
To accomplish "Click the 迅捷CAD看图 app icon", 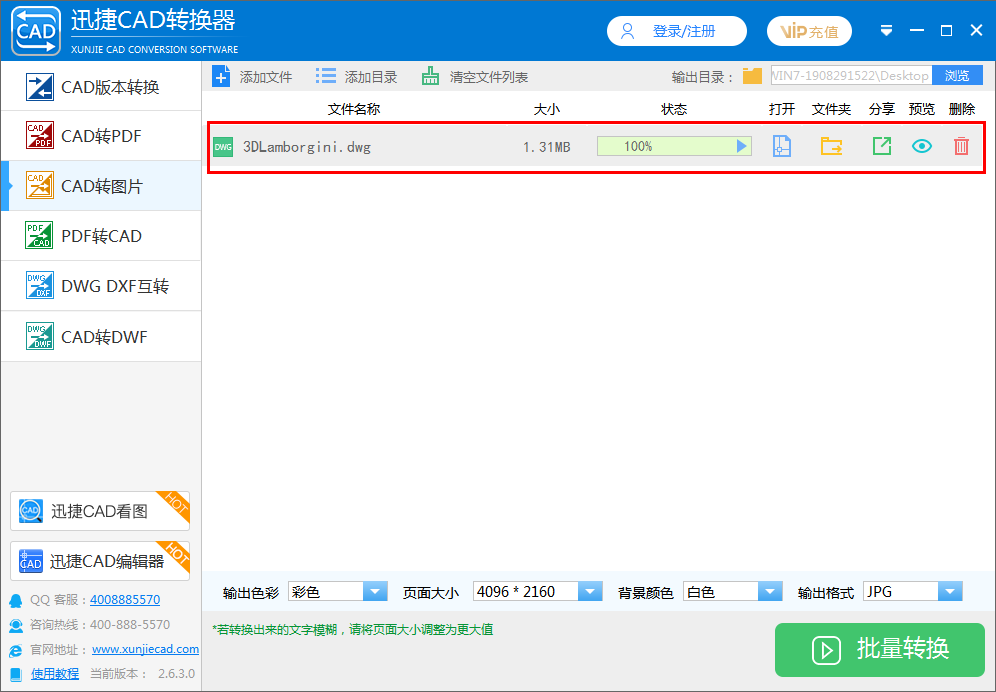I will pyautogui.click(x=30, y=510).
